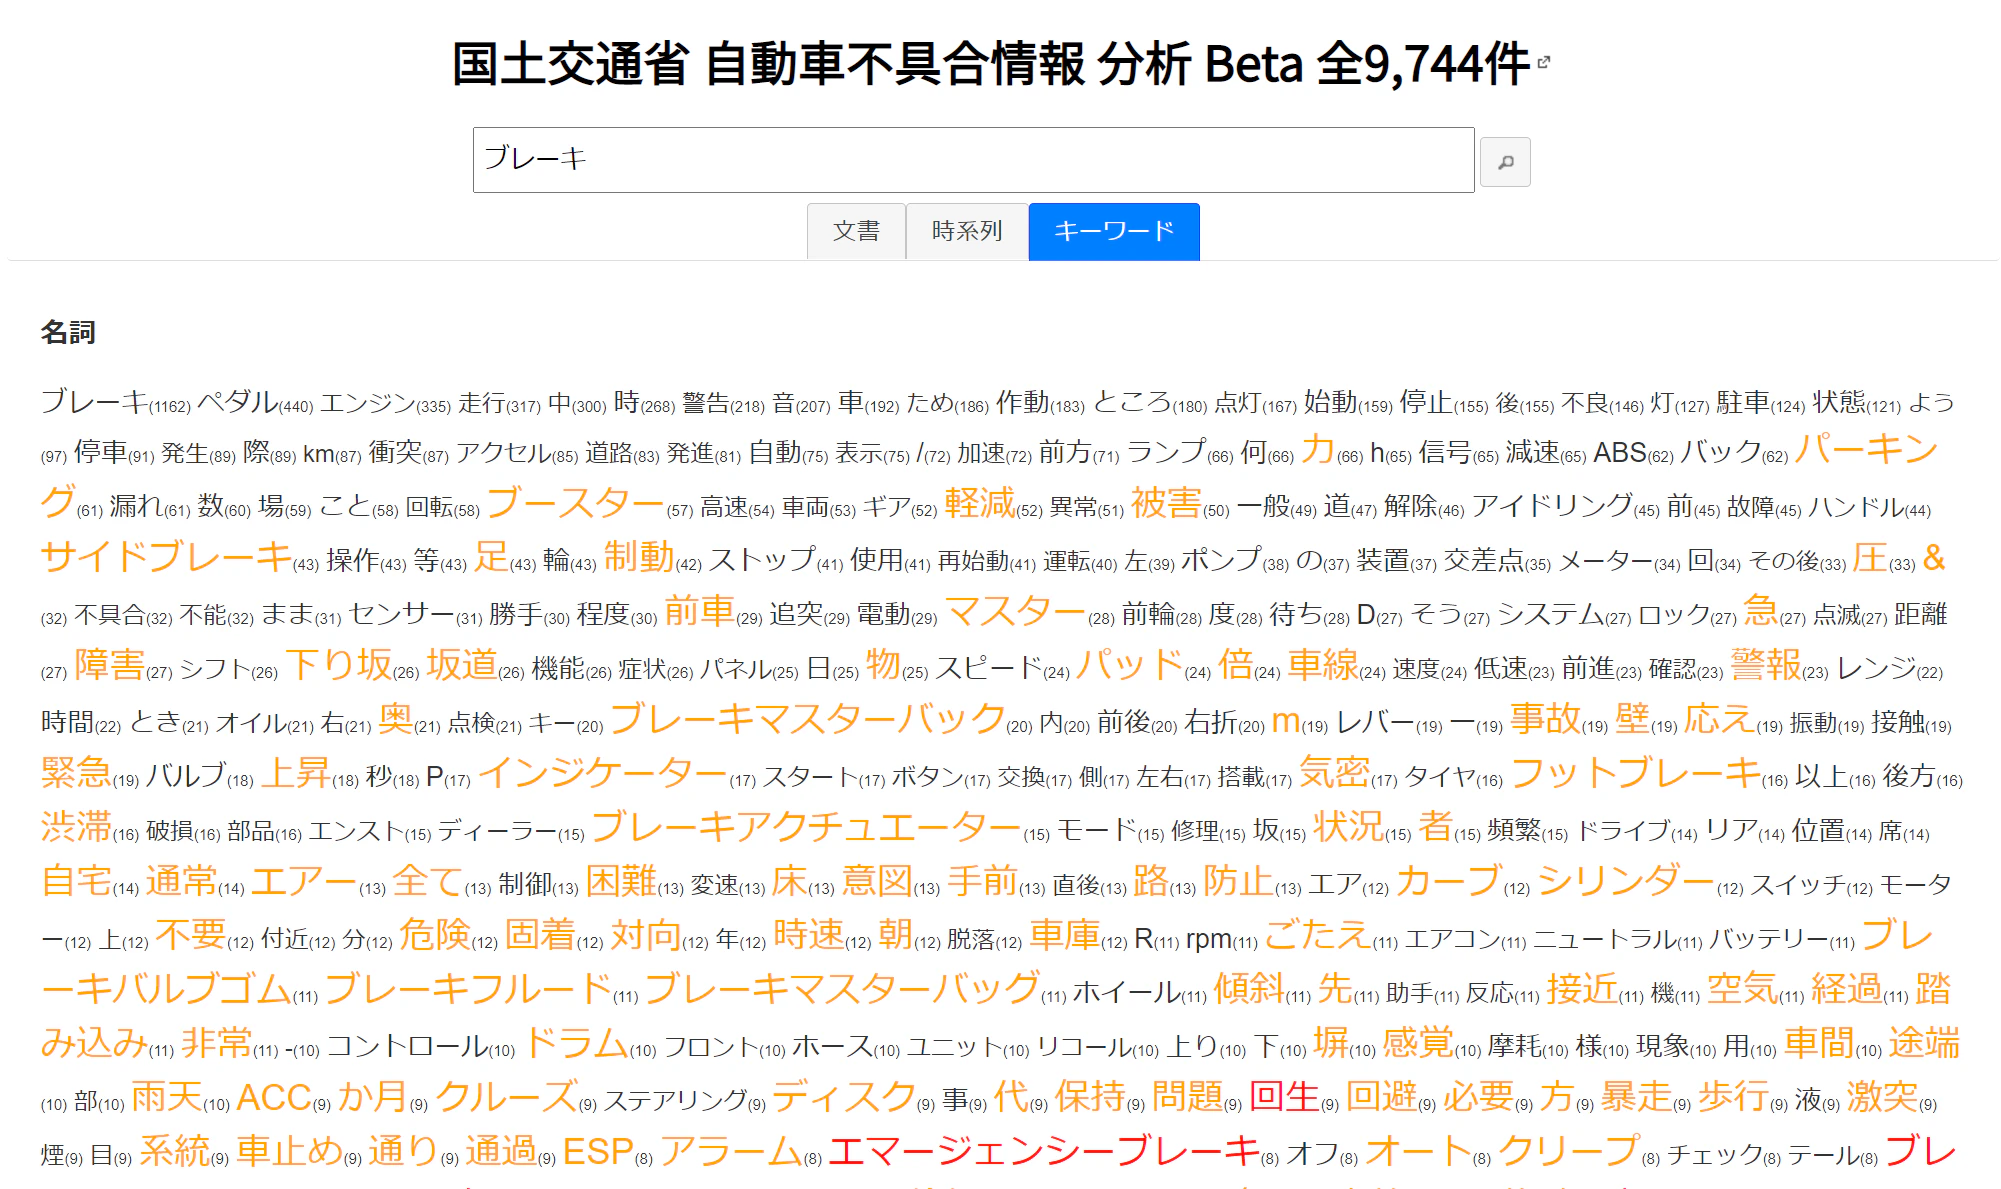Select the キーワード tab
Image resolution: width=2001 pixels, height=1189 pixels.
coord(1114,231)
